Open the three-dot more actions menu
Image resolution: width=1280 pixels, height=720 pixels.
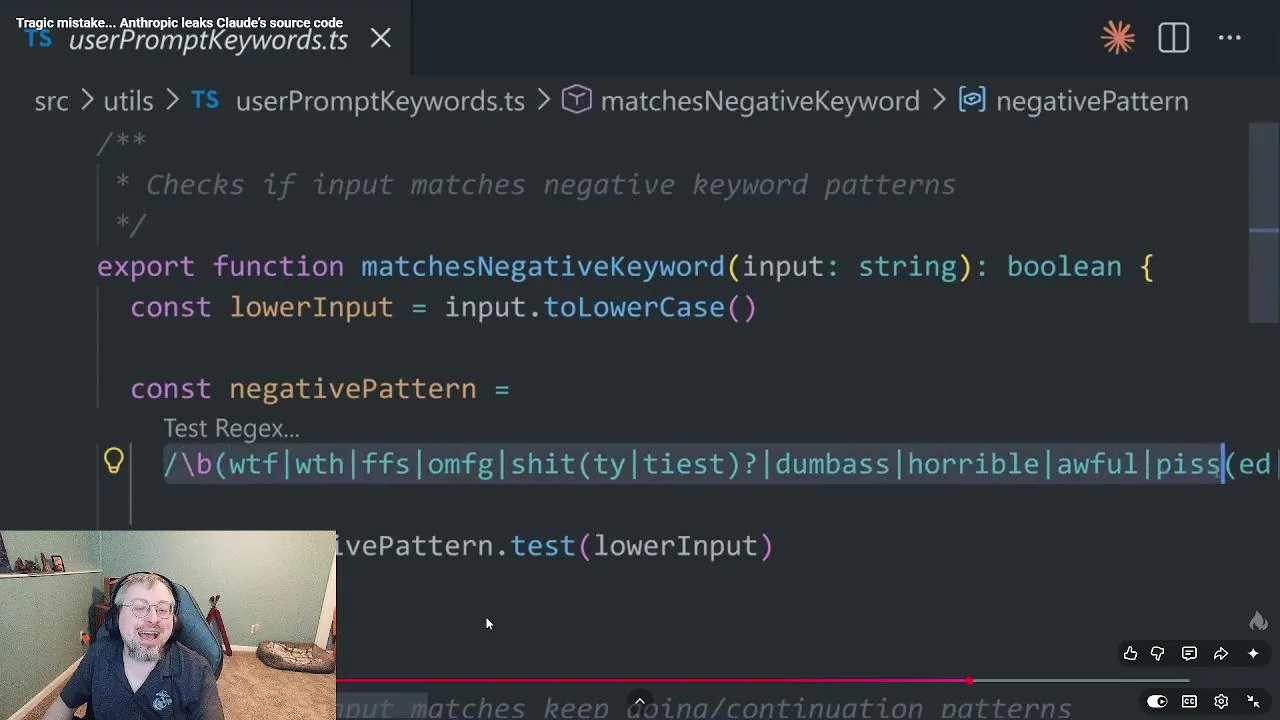pos(1230,38)
